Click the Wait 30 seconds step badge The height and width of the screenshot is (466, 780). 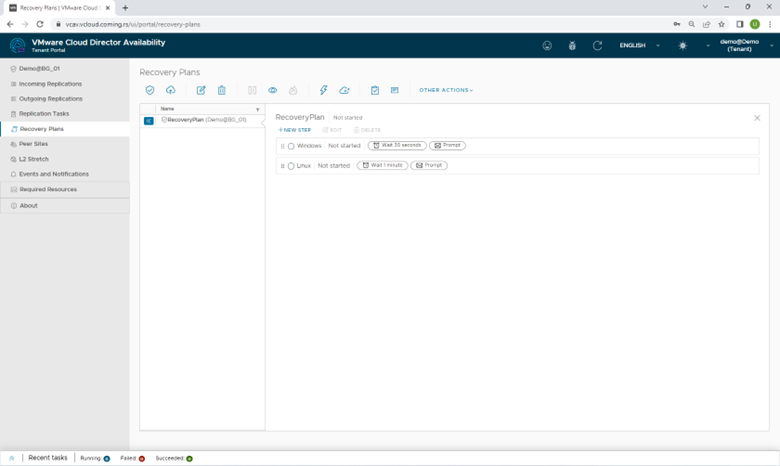(x=397, y=146)
